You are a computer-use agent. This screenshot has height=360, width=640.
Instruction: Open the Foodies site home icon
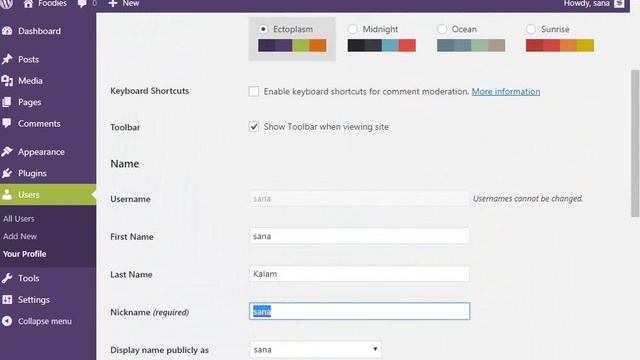(28, 4)
